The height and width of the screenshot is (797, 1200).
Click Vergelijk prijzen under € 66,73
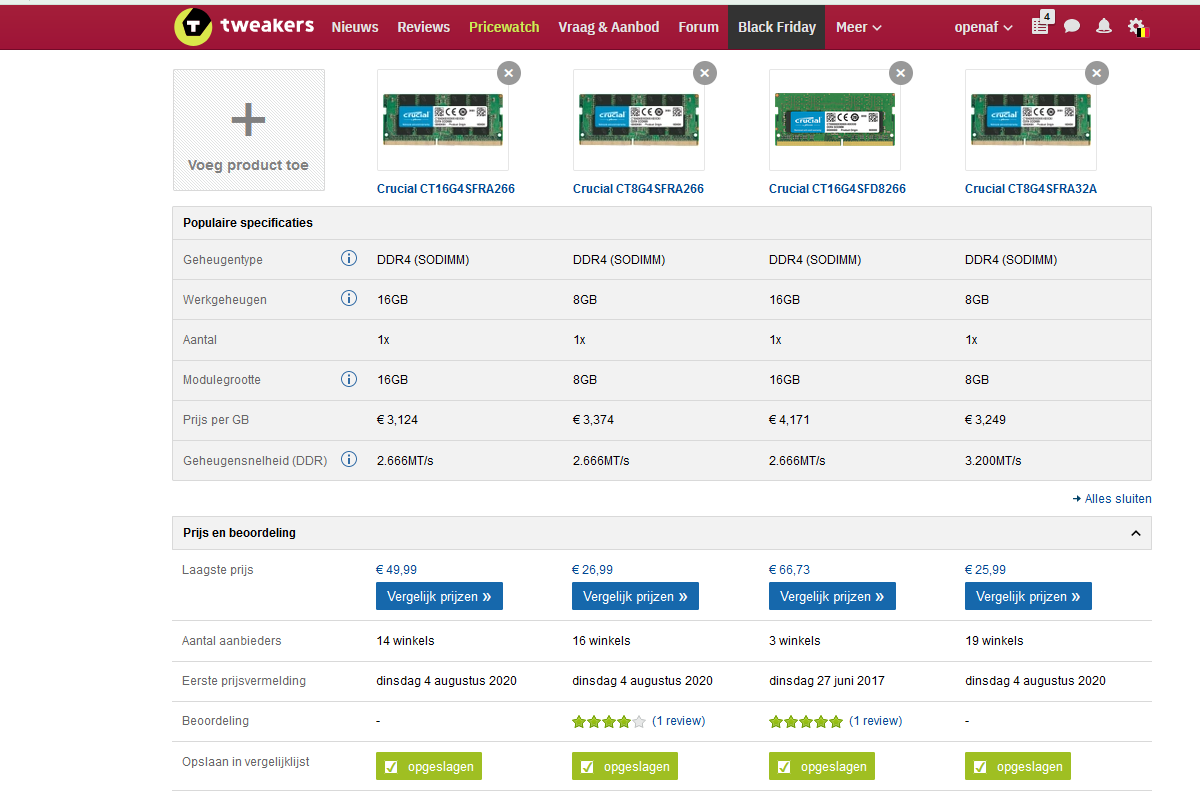pos(832,596)
